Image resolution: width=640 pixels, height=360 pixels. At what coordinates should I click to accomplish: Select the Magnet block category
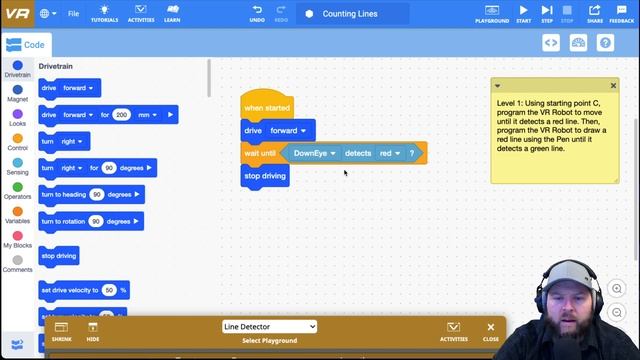point(18,93)
